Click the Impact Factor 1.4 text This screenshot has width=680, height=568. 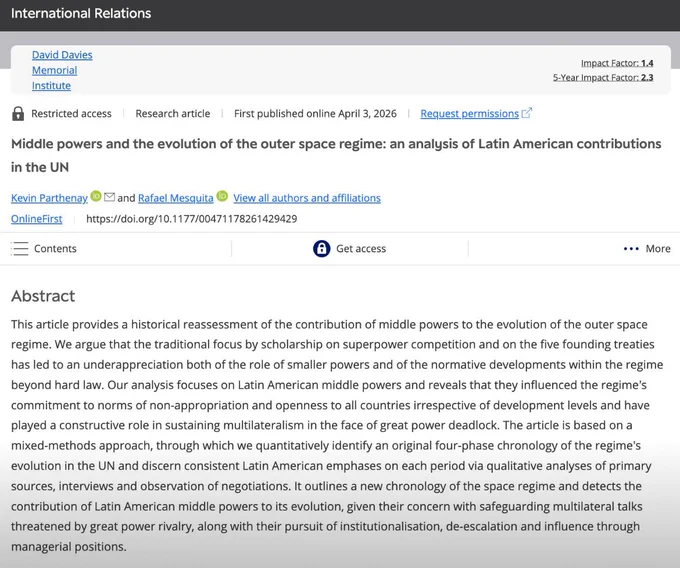617,63
